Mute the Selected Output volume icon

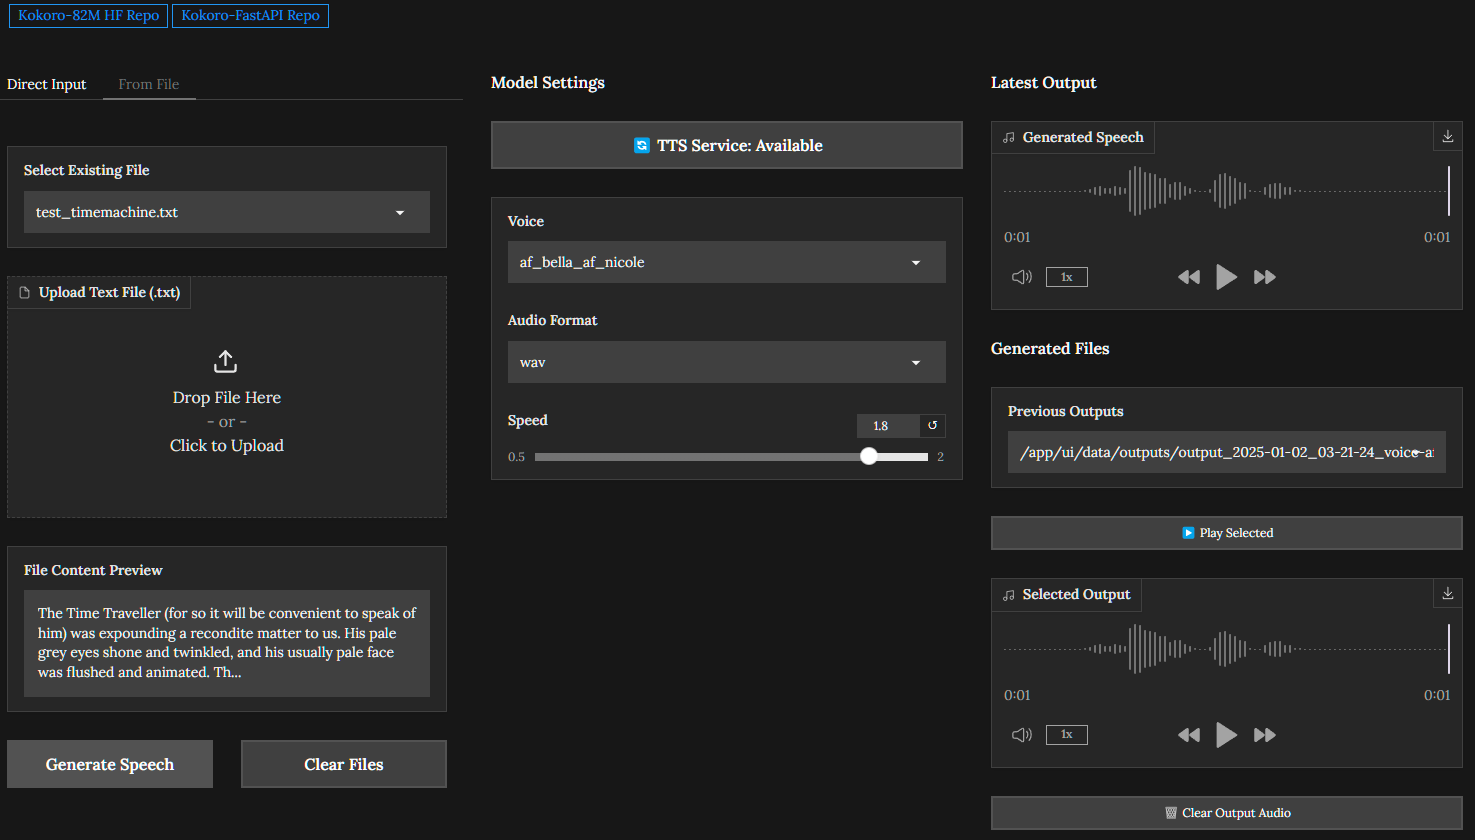1021,735
